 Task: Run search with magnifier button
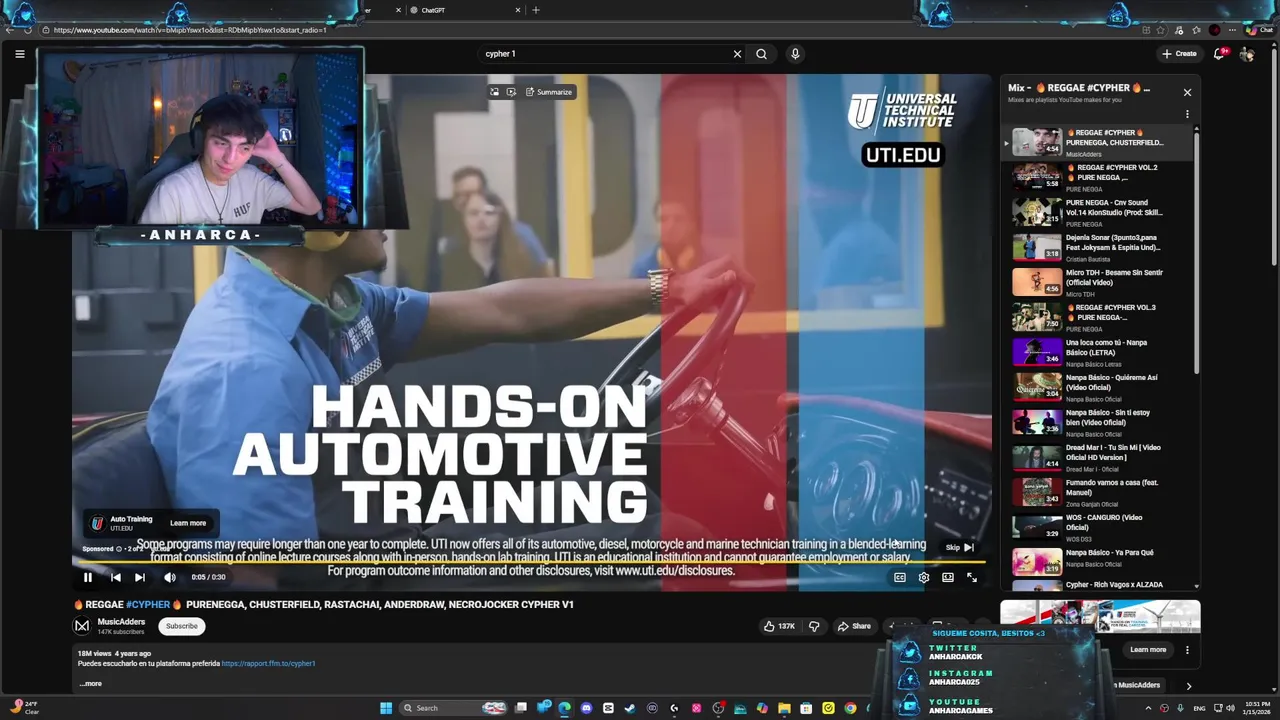pos(762,54)
